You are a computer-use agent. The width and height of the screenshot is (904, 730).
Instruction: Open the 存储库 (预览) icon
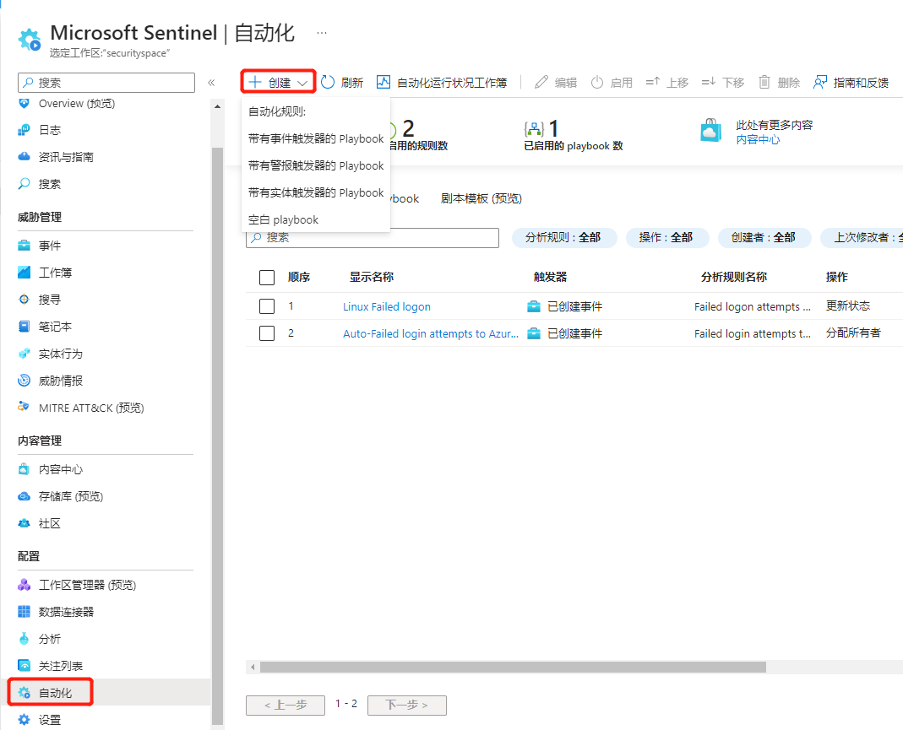24,496
